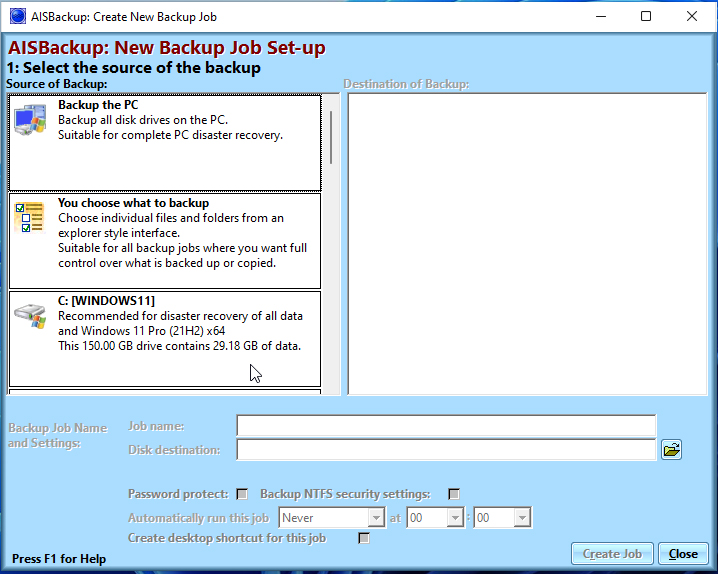This screenshot has height=574, width=718.
Task: Click the C: drive WINDOWS11 disk icon
Action: (x=31, y=316)
